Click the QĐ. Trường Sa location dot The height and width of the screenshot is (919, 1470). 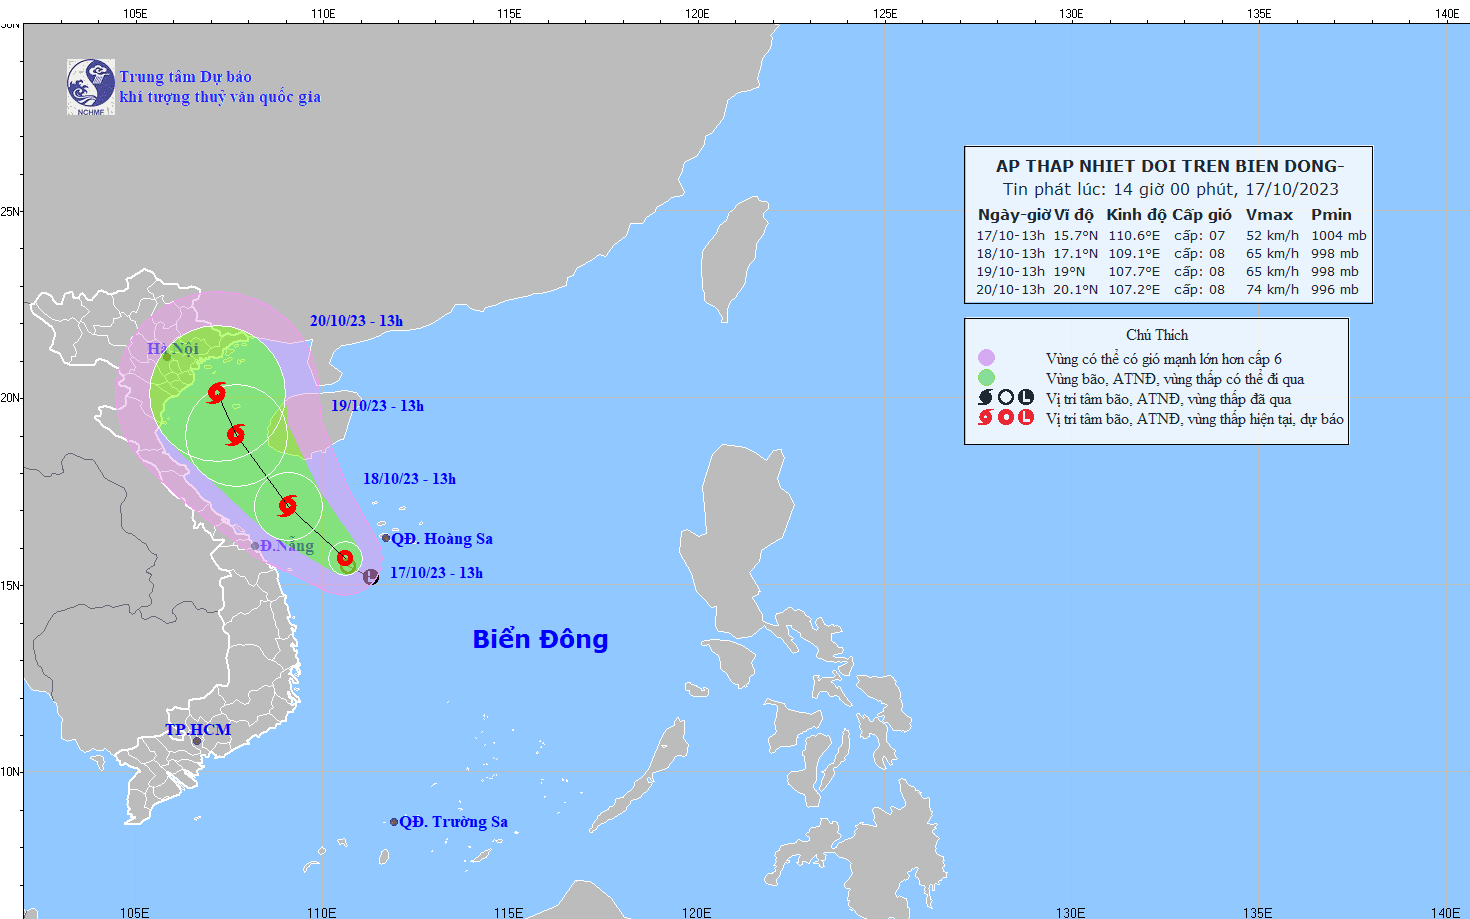point(394,822)
